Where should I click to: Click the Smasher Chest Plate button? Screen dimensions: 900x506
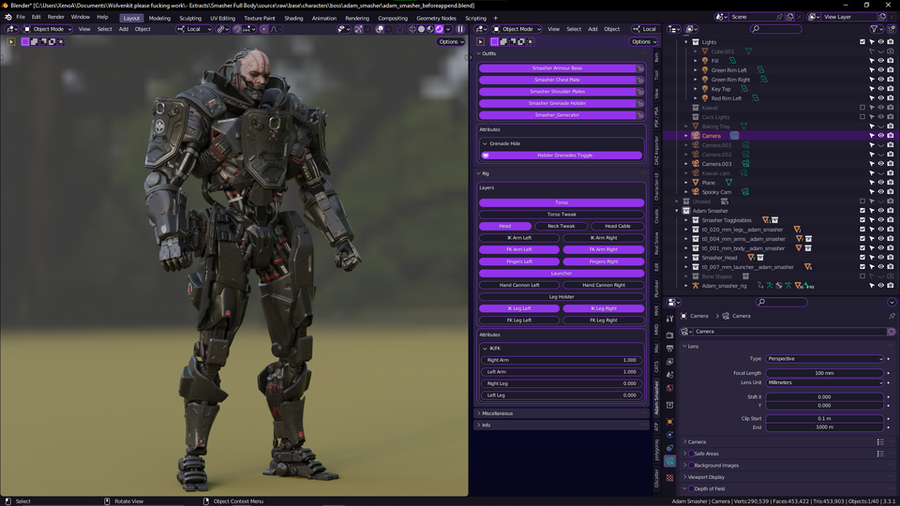pyautogui.click(x=557, y=80)
